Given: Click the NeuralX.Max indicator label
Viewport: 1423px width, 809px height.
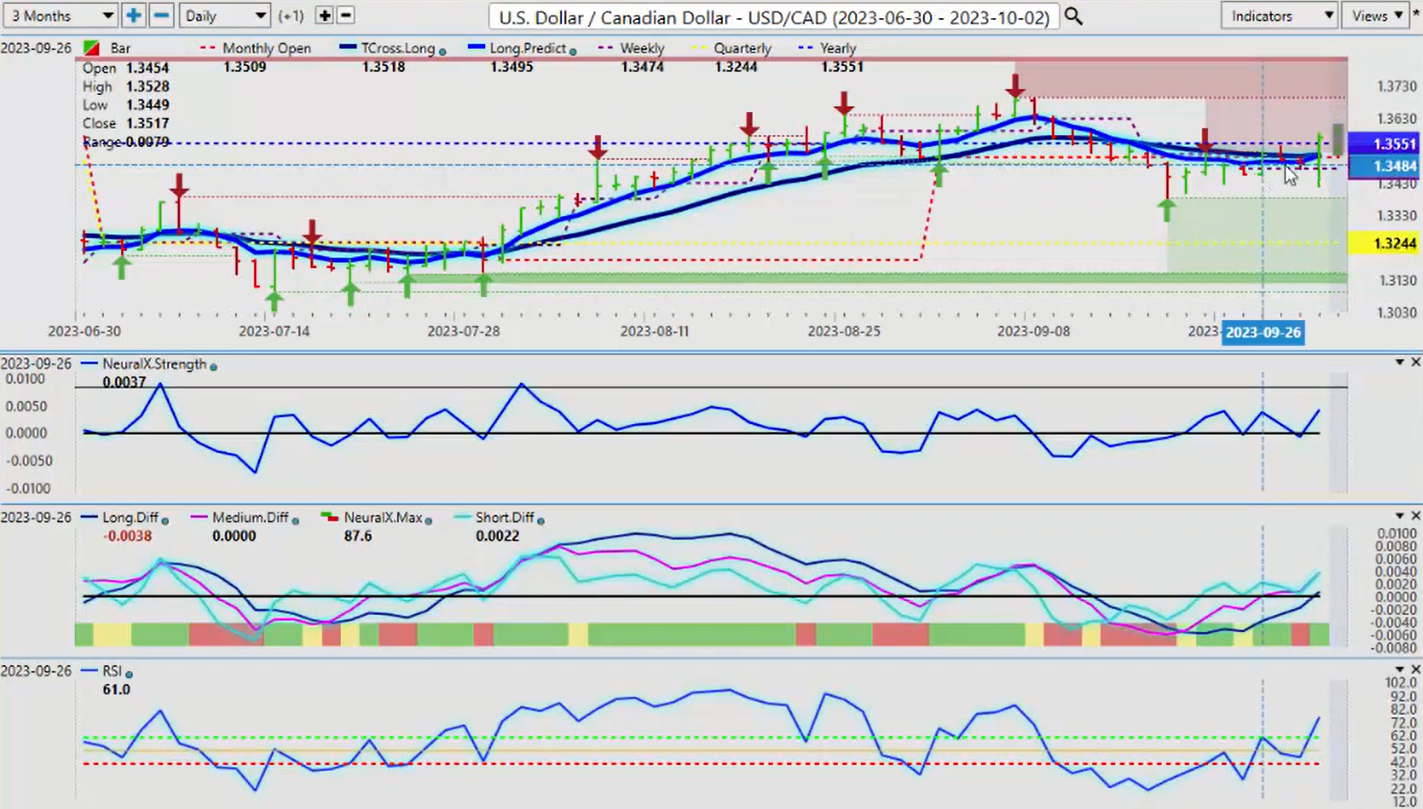Looking at the screenshot, I should [384, 518].
